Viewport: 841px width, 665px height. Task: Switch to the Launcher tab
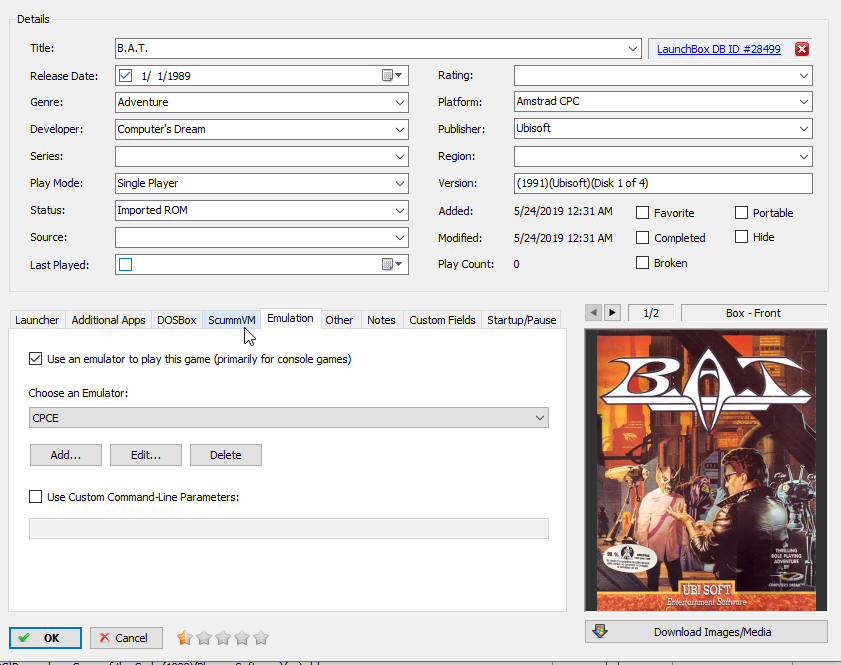(37, 320)
